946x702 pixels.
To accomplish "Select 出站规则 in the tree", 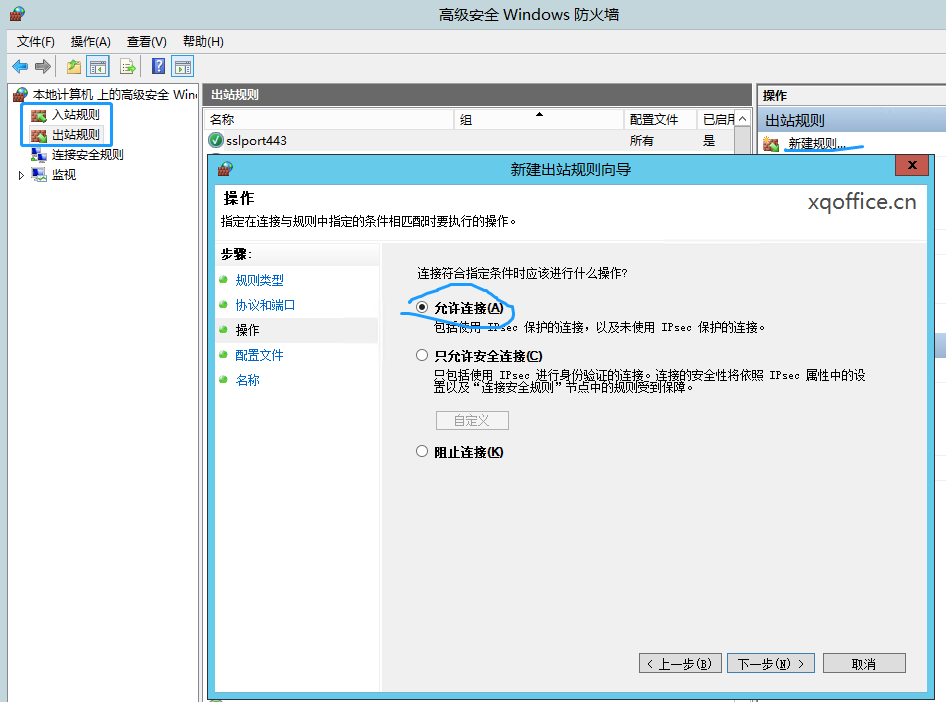I will pyautogui.click(x=75, y=134).
